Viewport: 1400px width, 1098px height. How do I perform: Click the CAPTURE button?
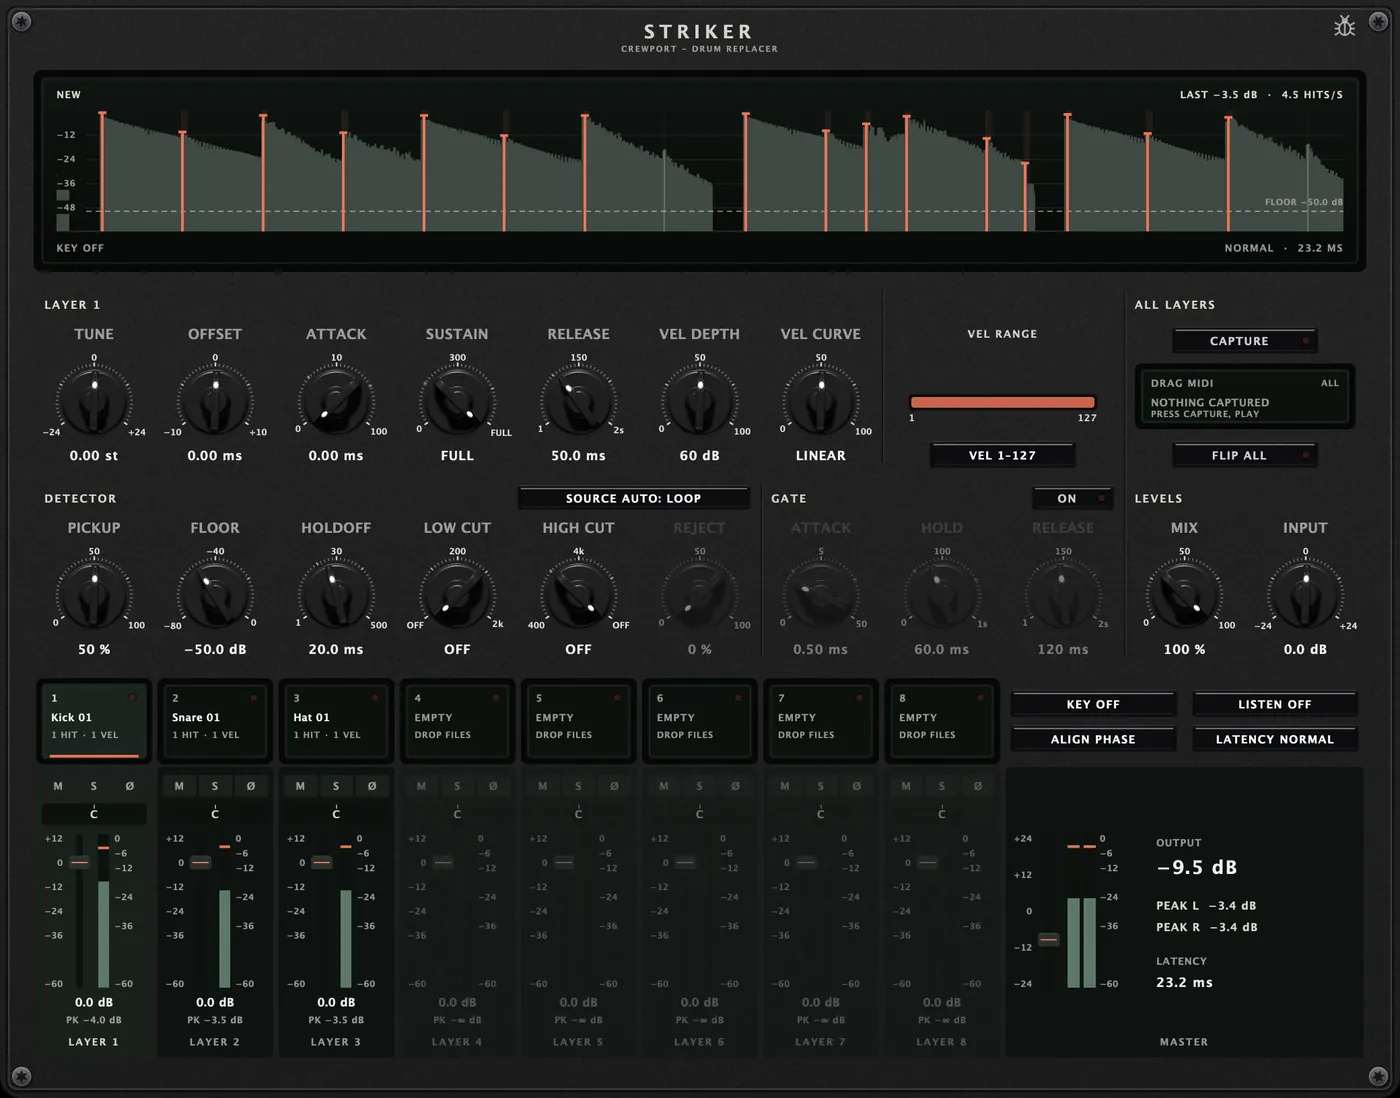click(1245, 341)
